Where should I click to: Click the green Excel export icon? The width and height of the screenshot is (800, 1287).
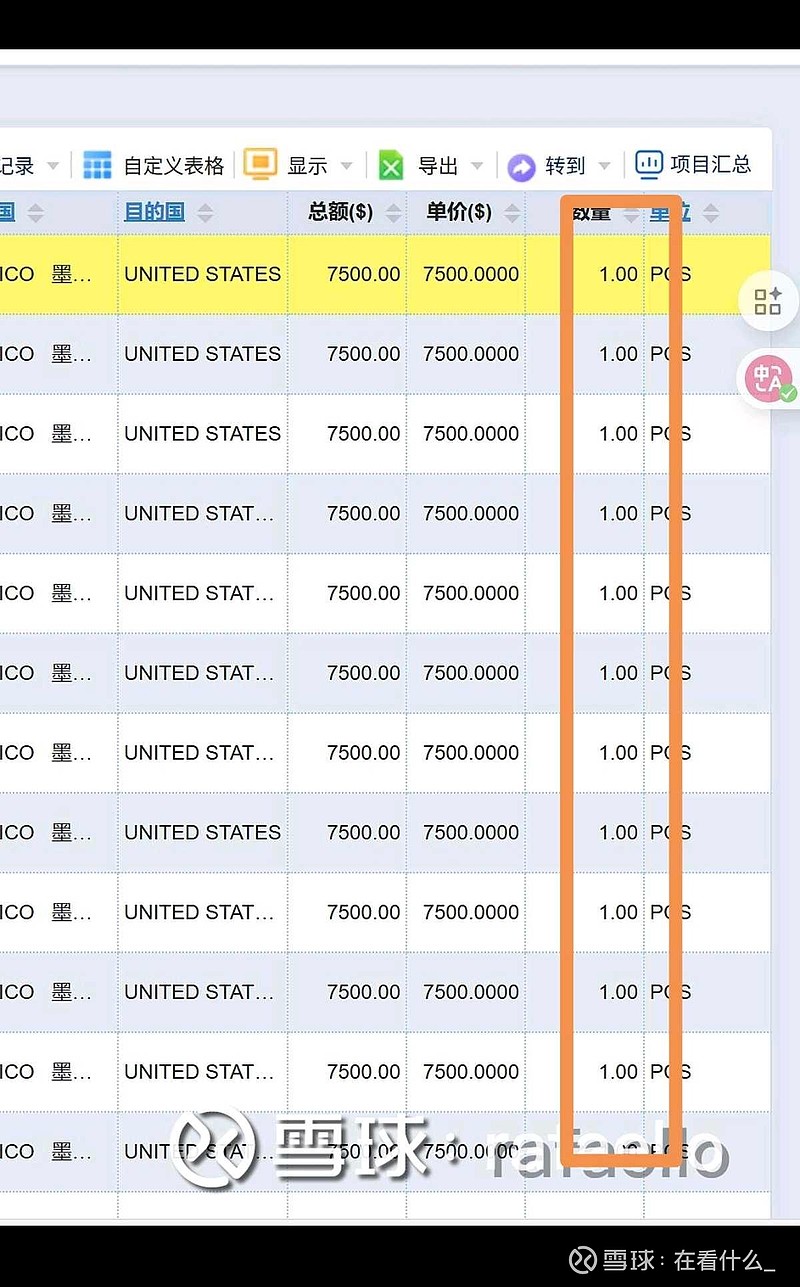coord(391,165)
